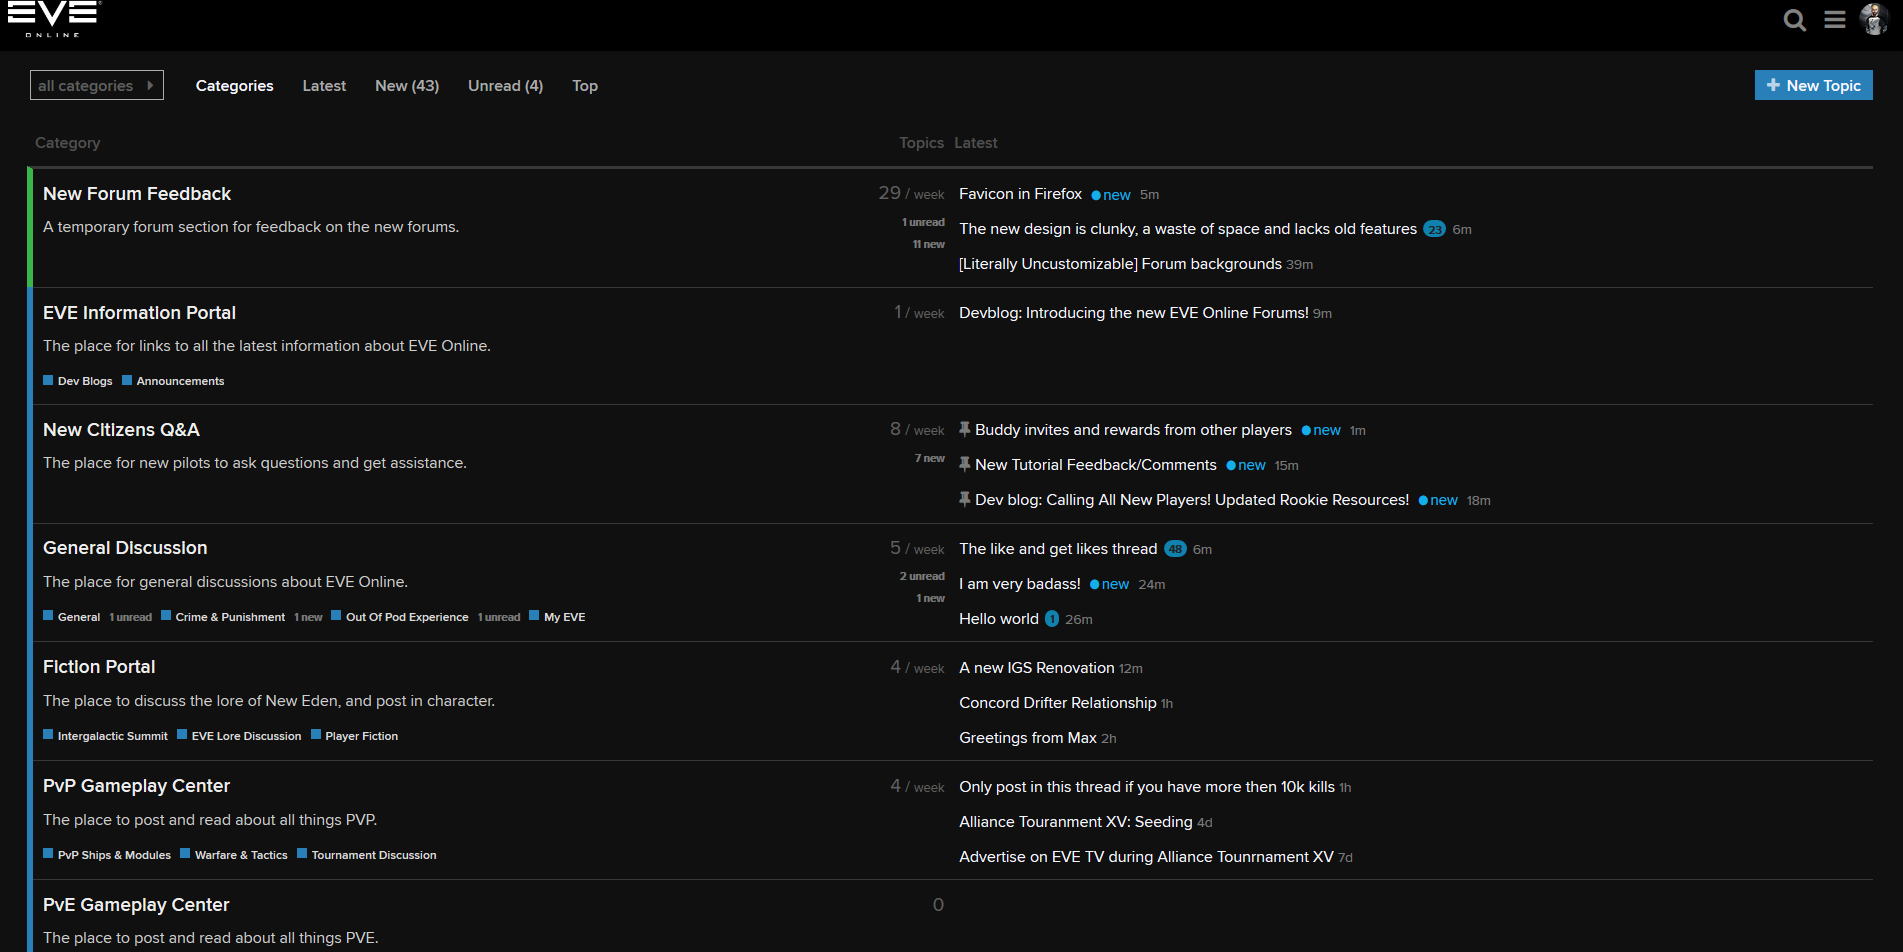The height and width of the screenshot is (952, 1903).
Task: Click the 48 unread posts badge
Action: coord(1175,549)
